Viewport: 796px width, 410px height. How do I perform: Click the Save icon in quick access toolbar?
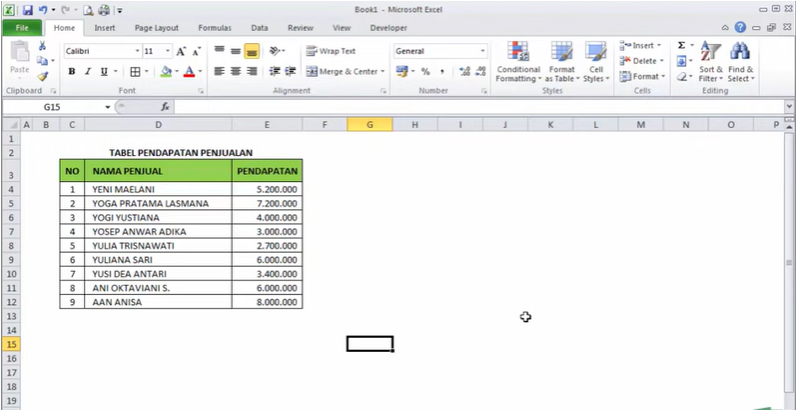click(27, 9)
